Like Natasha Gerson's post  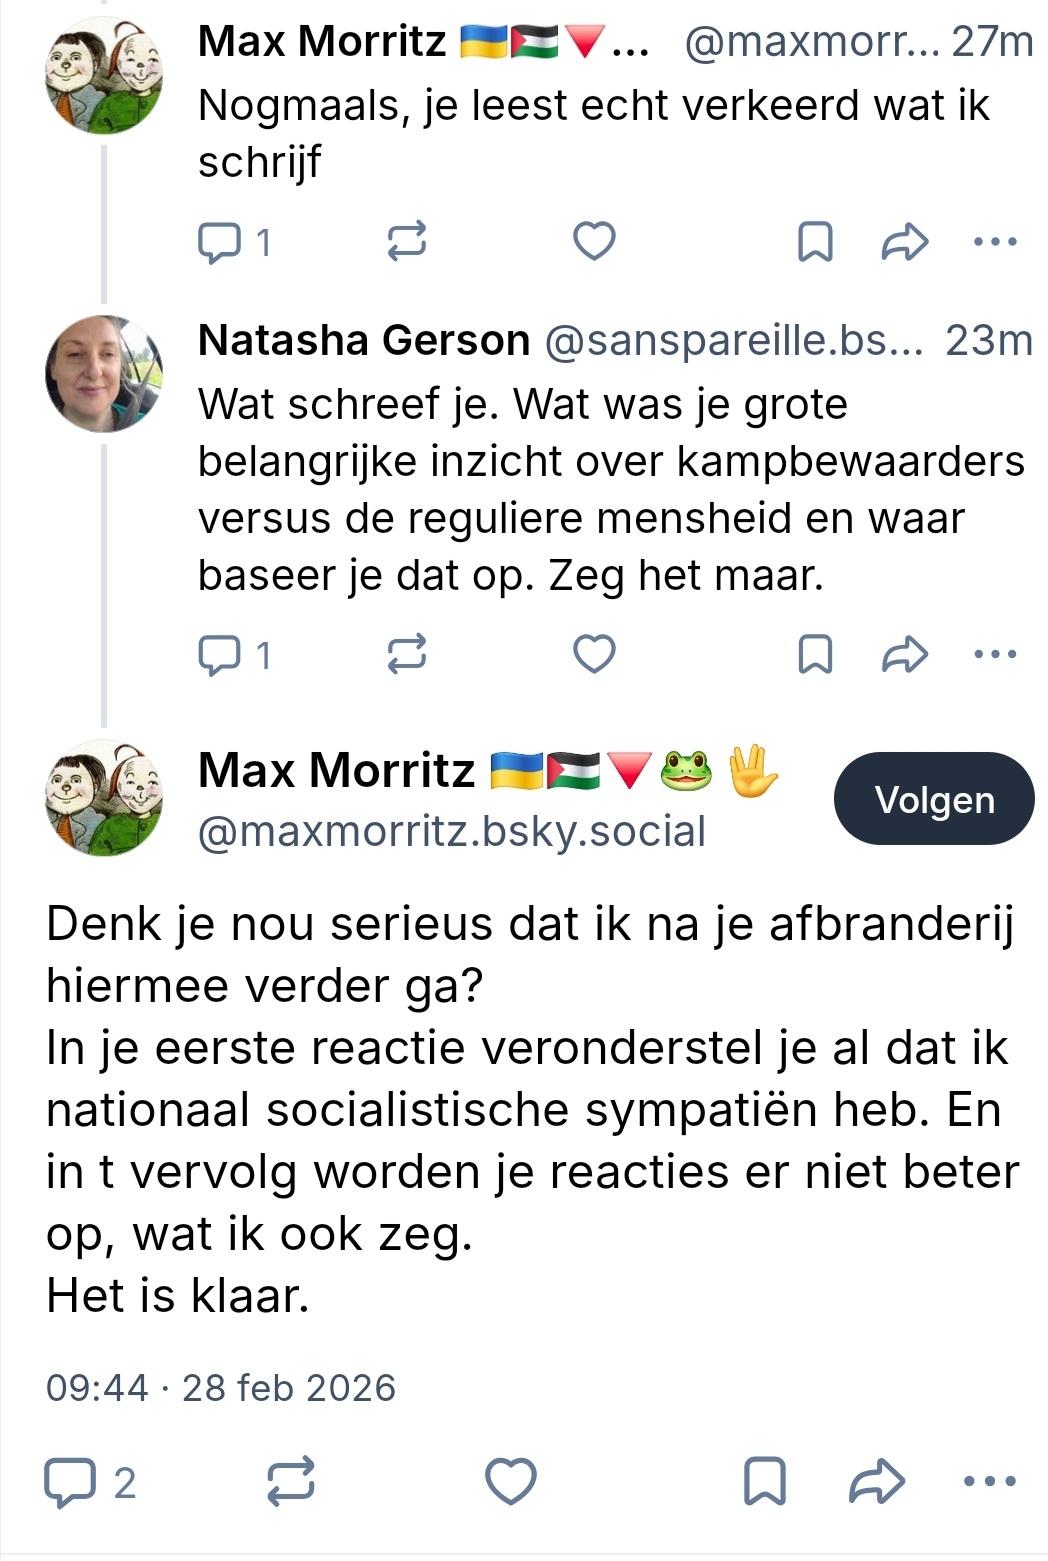coord(594,655)
